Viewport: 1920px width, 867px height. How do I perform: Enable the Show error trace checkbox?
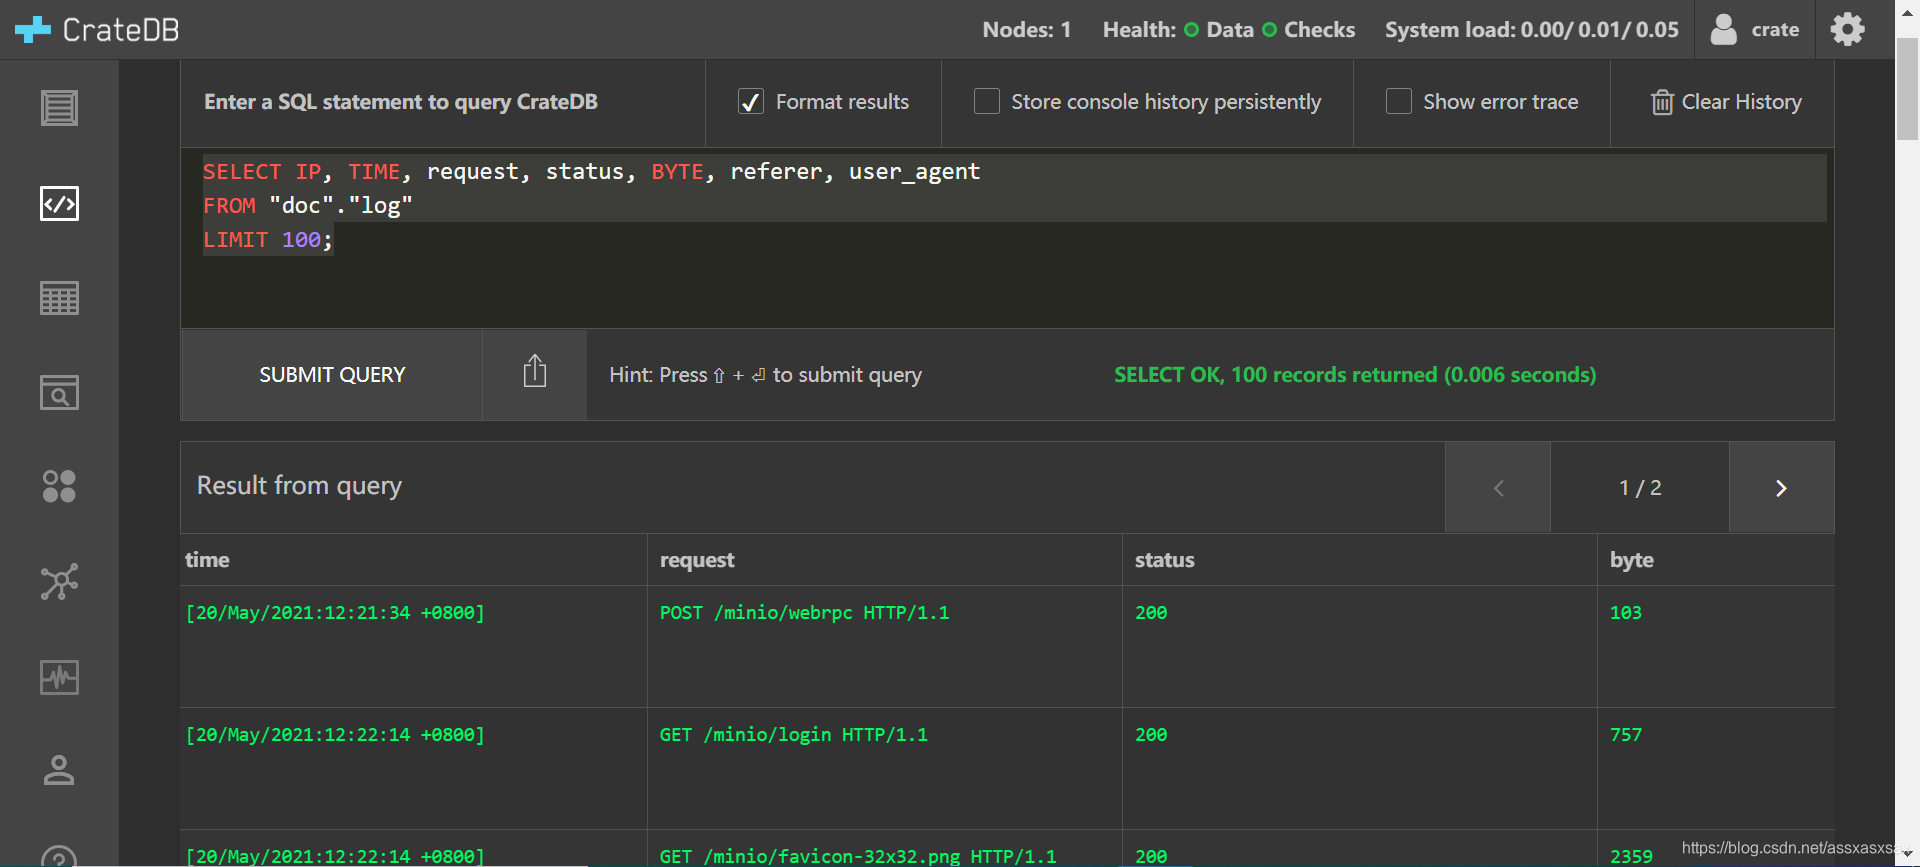[x=1399, y=102]
